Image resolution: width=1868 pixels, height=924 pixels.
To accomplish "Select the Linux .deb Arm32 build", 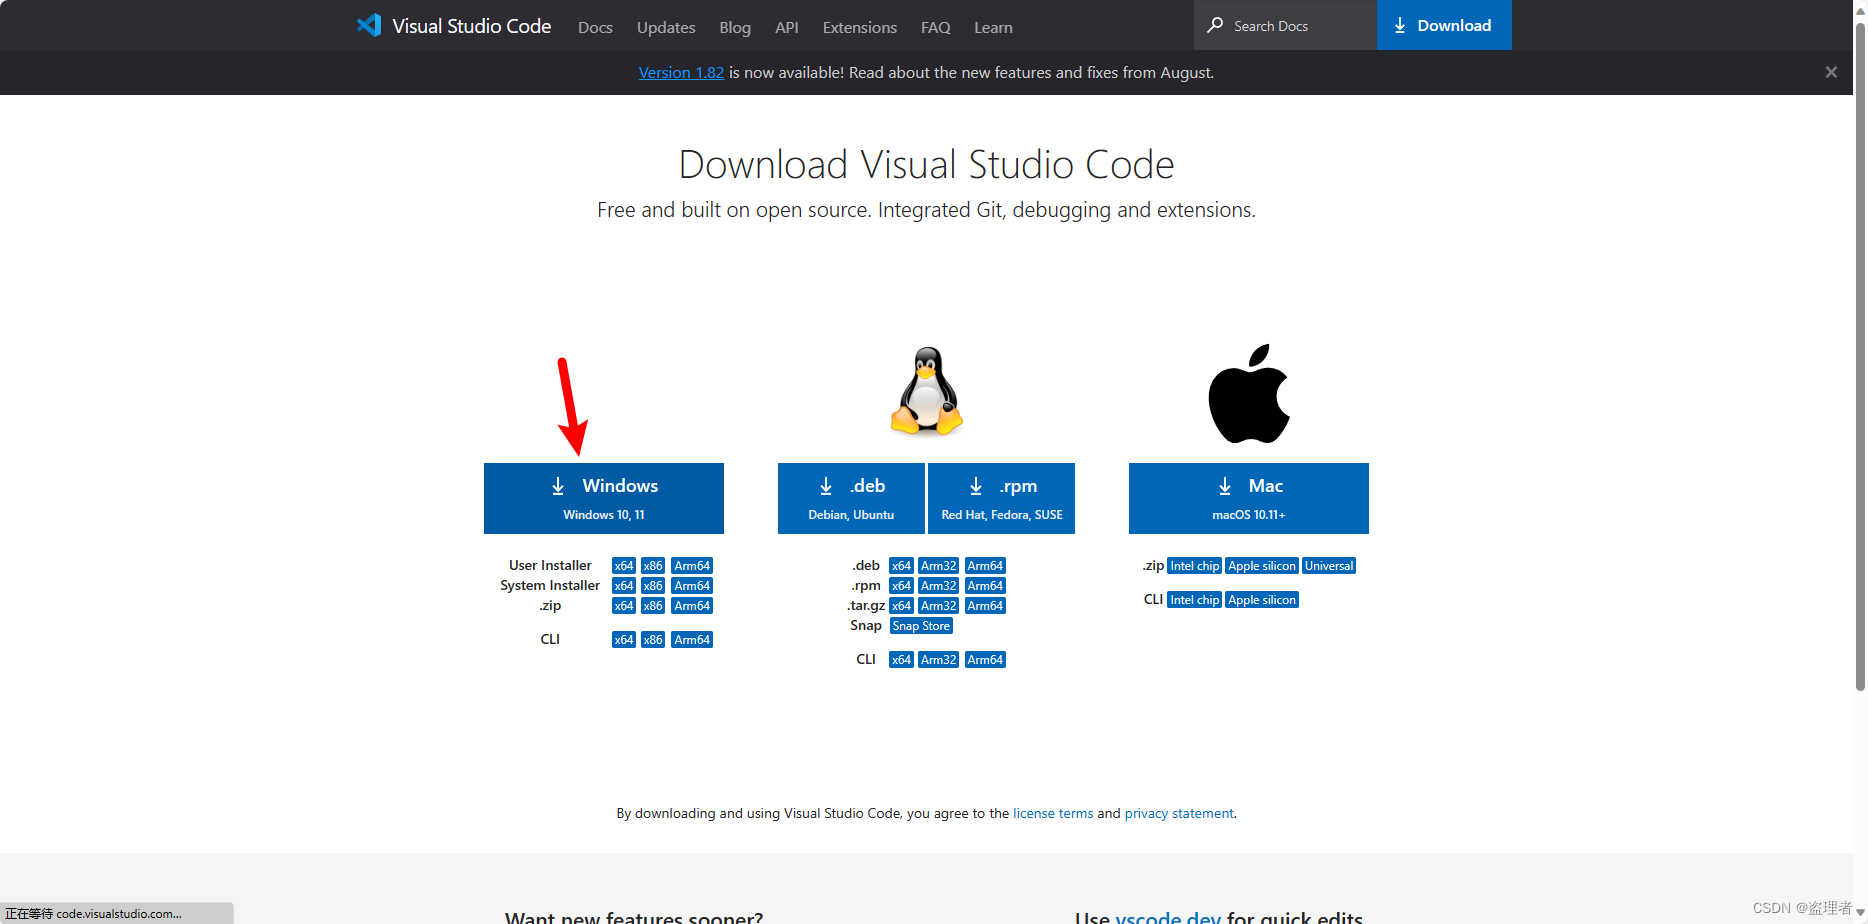I will (x=939, y=566).
